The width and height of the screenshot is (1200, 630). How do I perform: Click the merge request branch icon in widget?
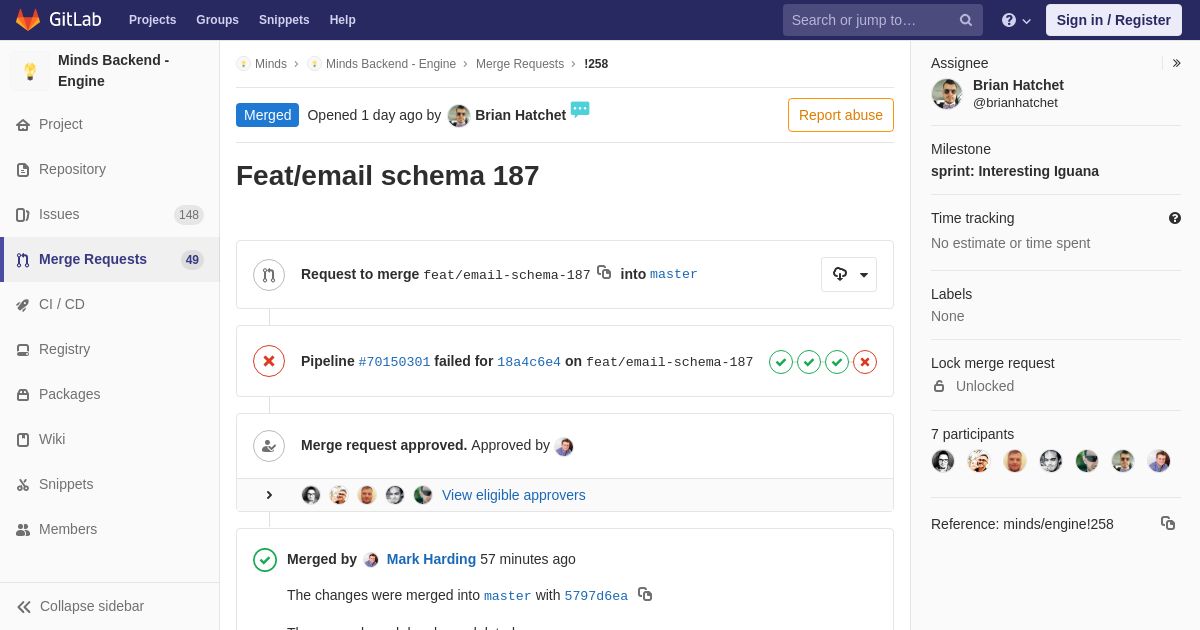click(269, 275)
